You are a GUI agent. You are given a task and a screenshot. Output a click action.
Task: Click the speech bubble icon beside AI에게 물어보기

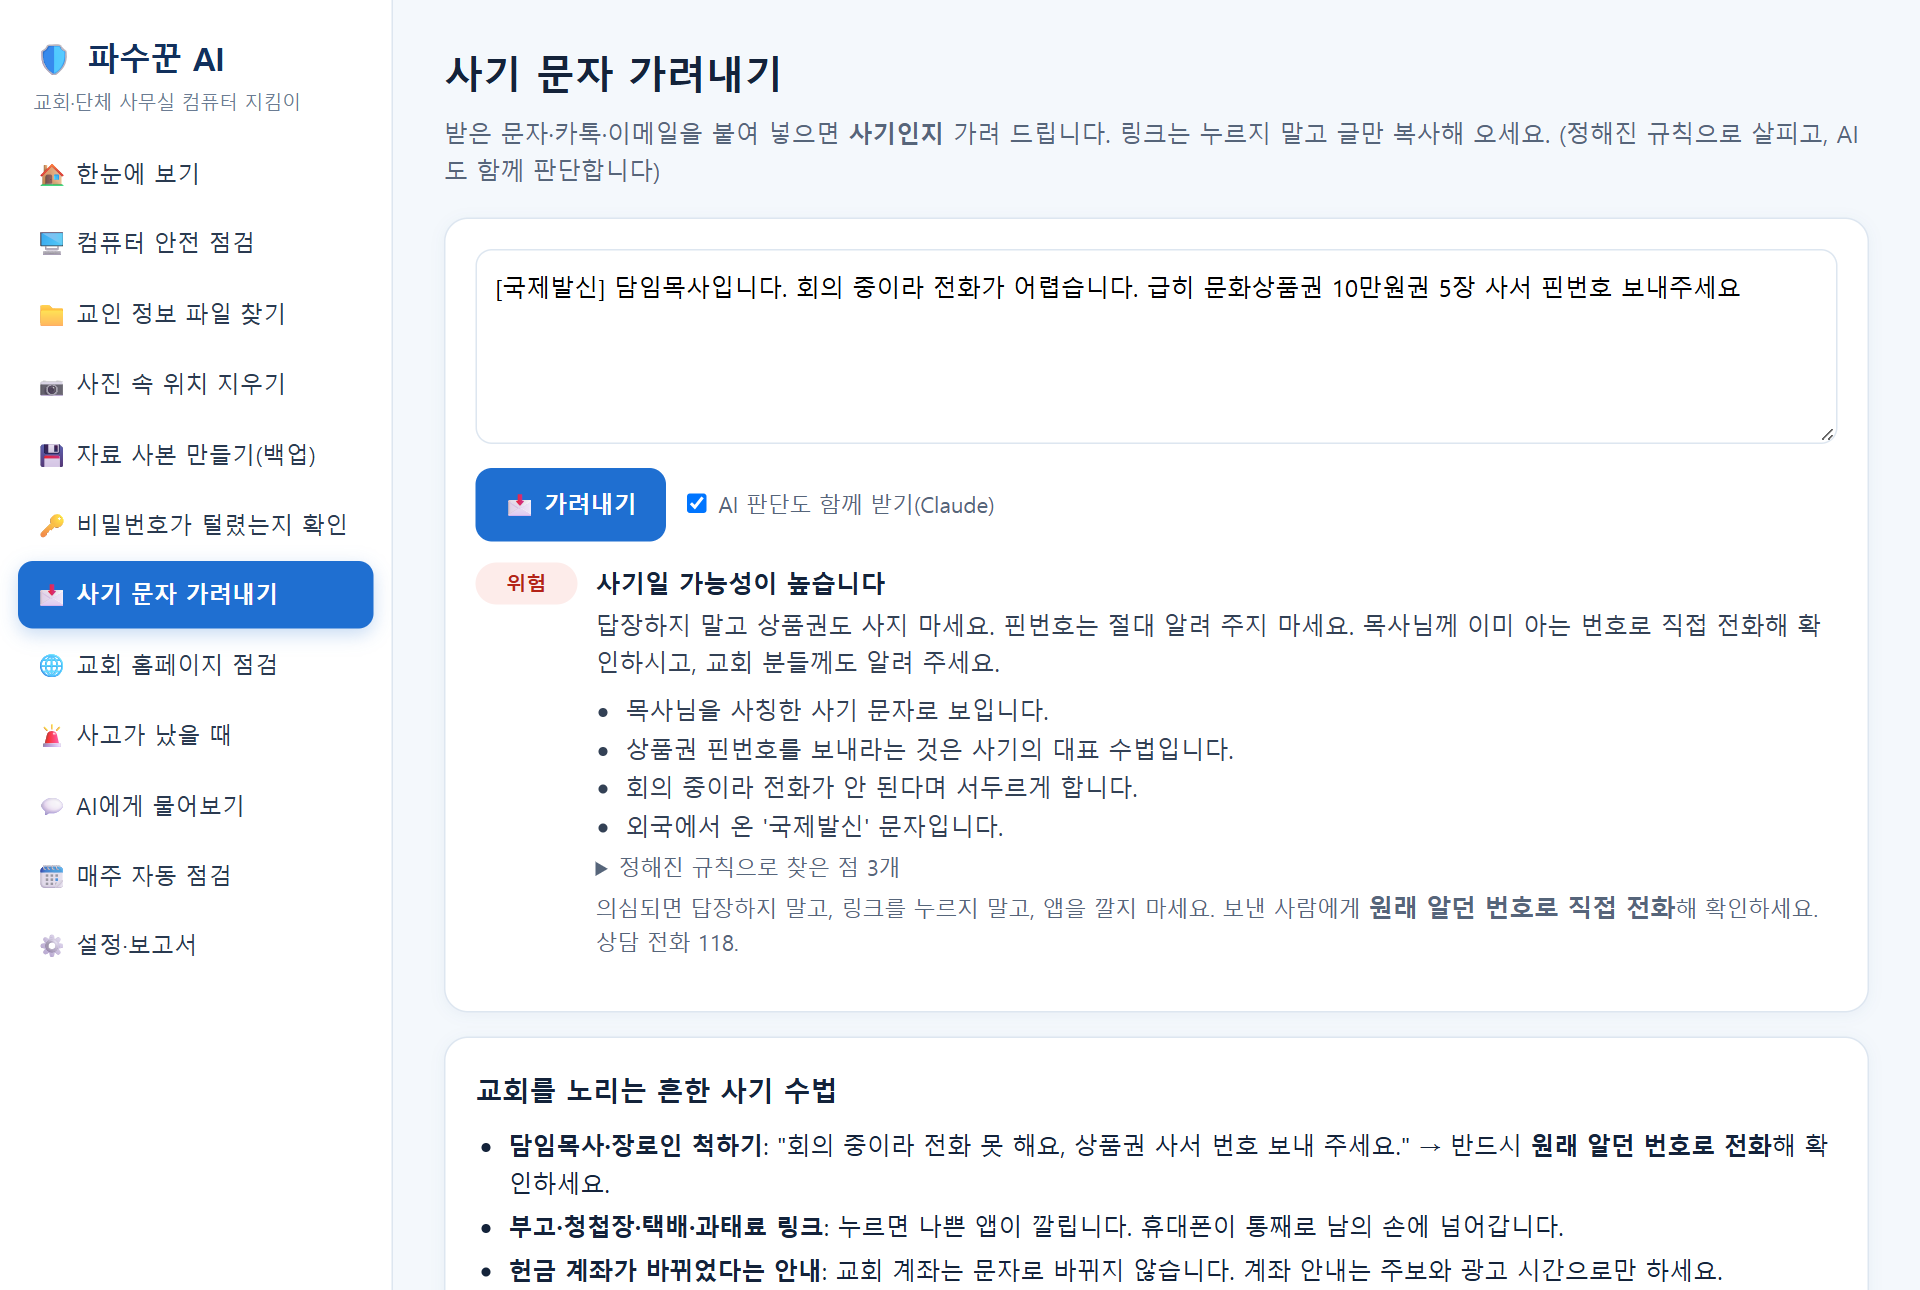pyautogui.click(x=51, y=807)
